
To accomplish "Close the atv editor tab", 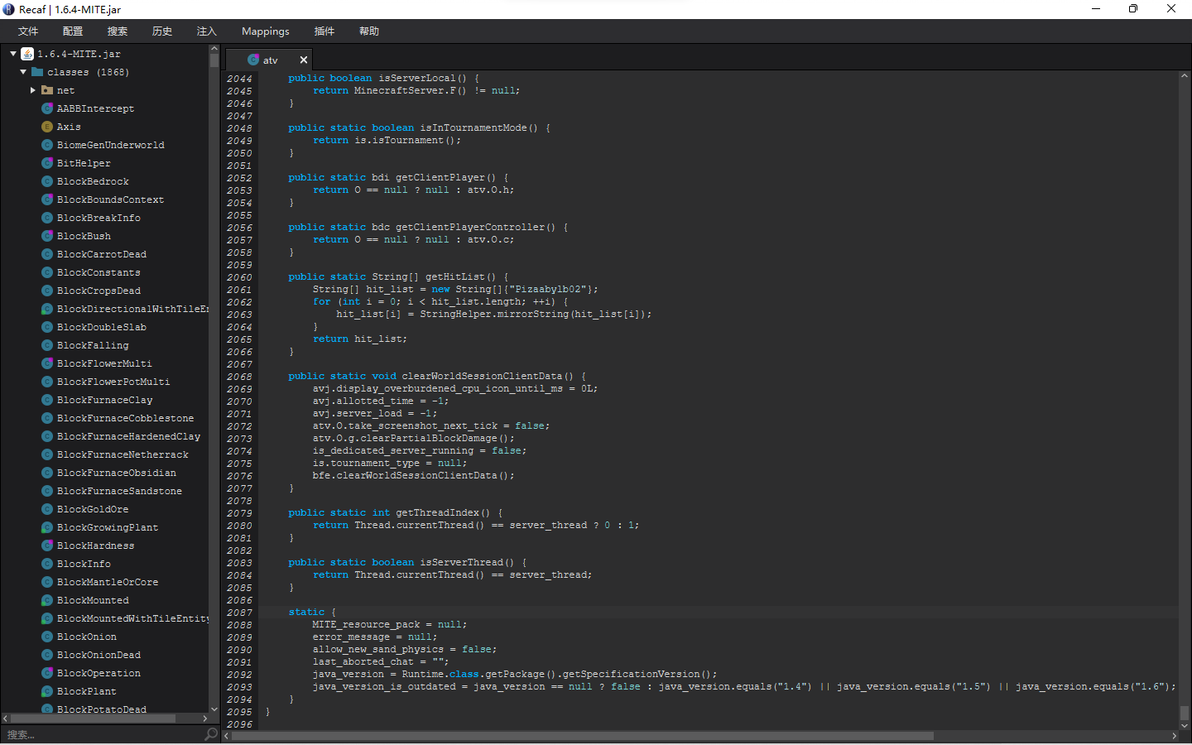I will (x=304, y=60).
